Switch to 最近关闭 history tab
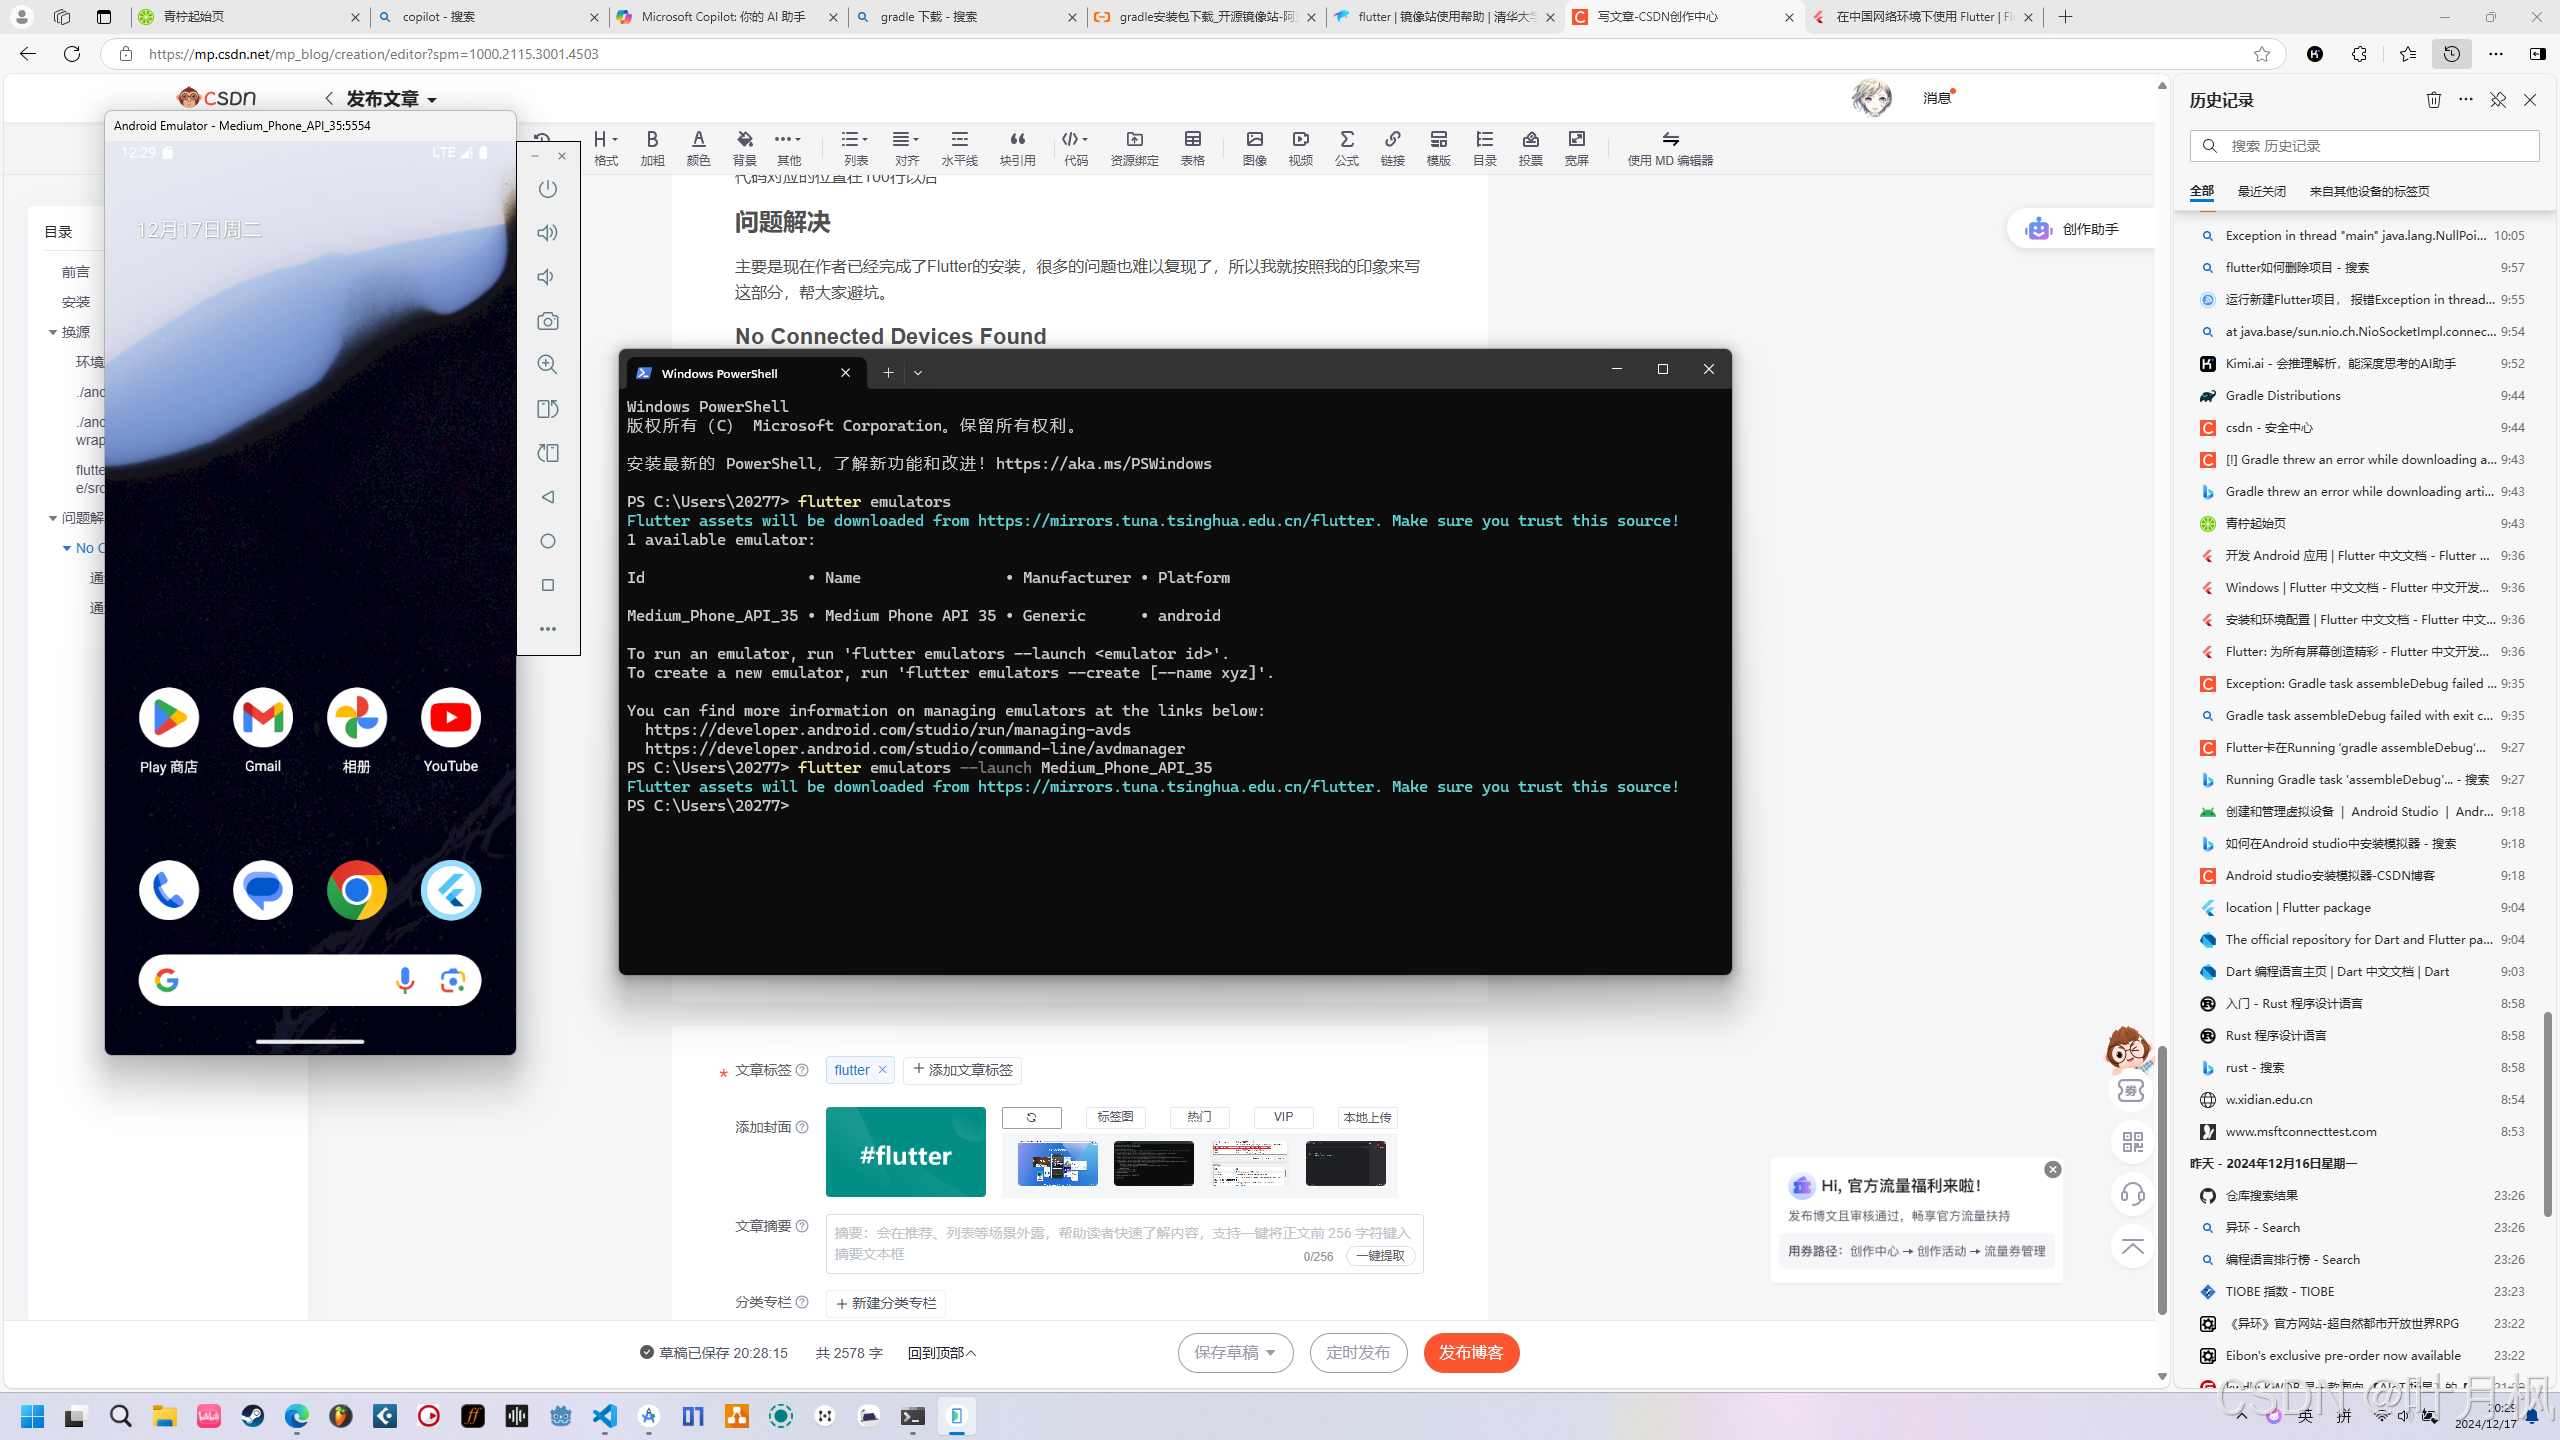The width and height of the screenshot is (2560, 1440). pyautogui.click(x=2261, y=191)
